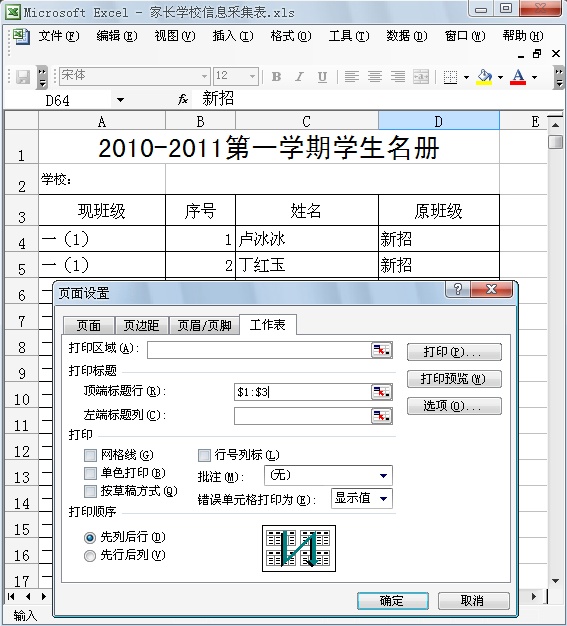Click the Underline formatting icon
The image size is (567, 626).
[322, 76]
